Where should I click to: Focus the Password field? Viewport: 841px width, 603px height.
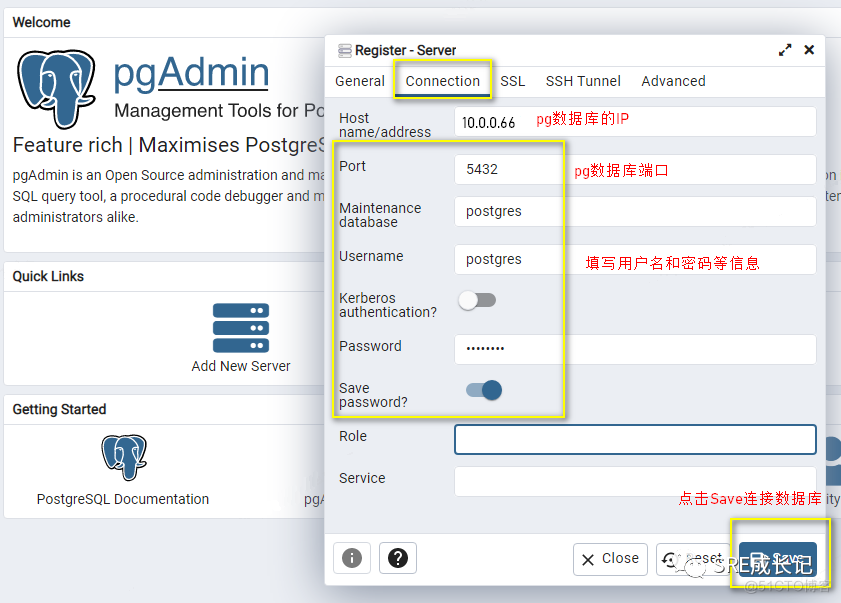[635, 349]
